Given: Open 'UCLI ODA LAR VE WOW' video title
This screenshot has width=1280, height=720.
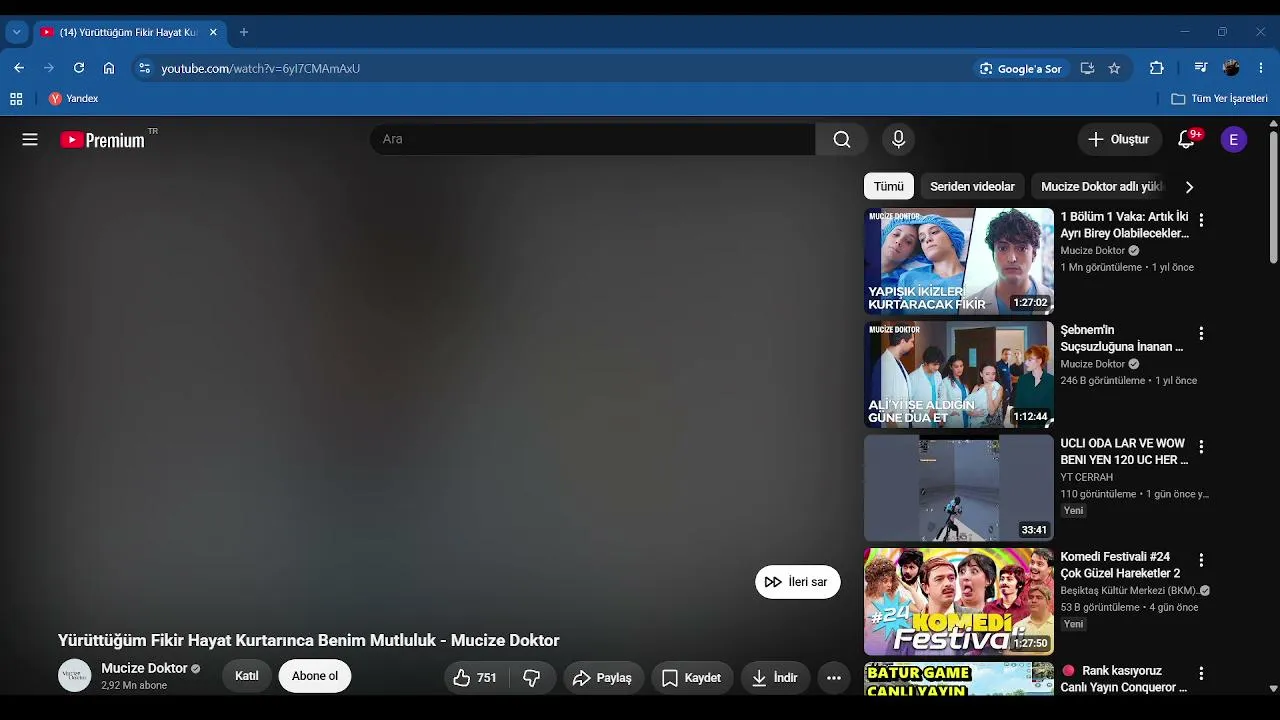Looking at the screenshot, I should click(1125, 452).
